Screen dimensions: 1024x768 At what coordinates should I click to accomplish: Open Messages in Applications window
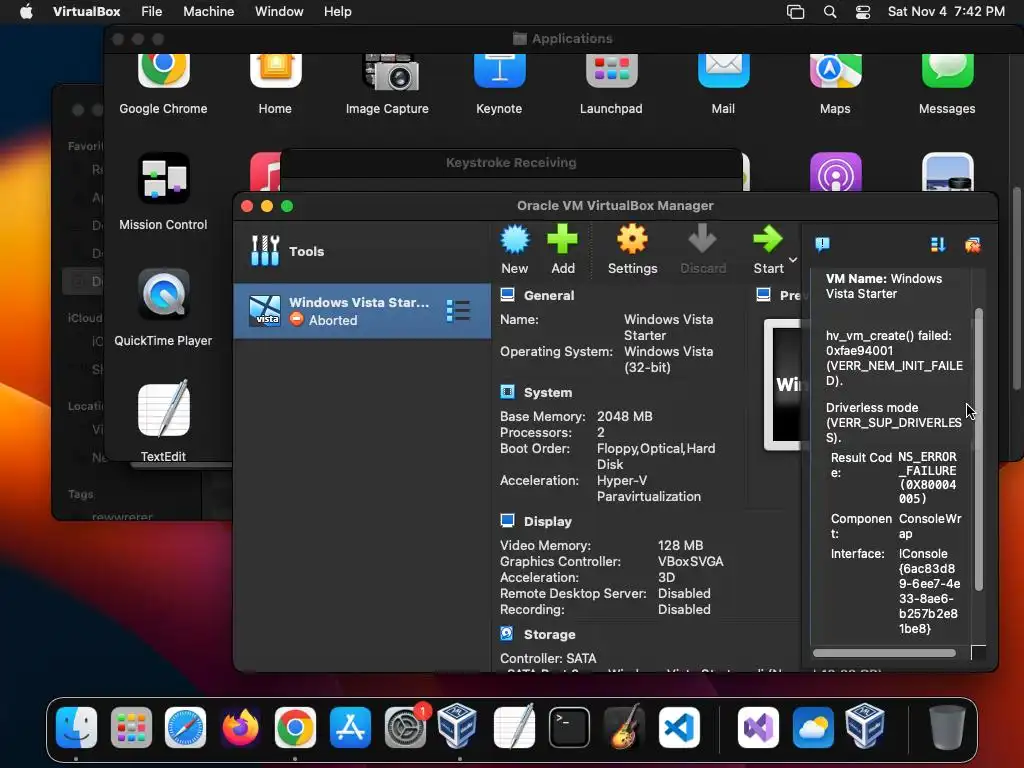coord(948,71)
